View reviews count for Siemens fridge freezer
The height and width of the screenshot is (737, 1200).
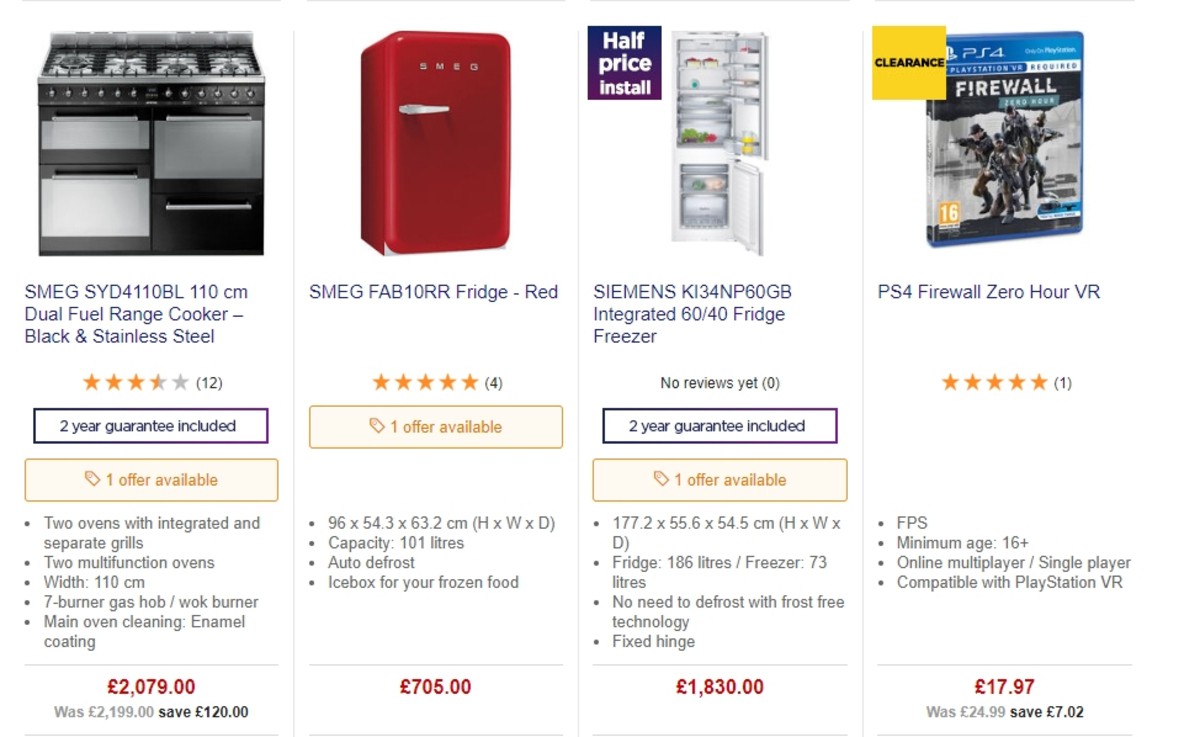718,382
